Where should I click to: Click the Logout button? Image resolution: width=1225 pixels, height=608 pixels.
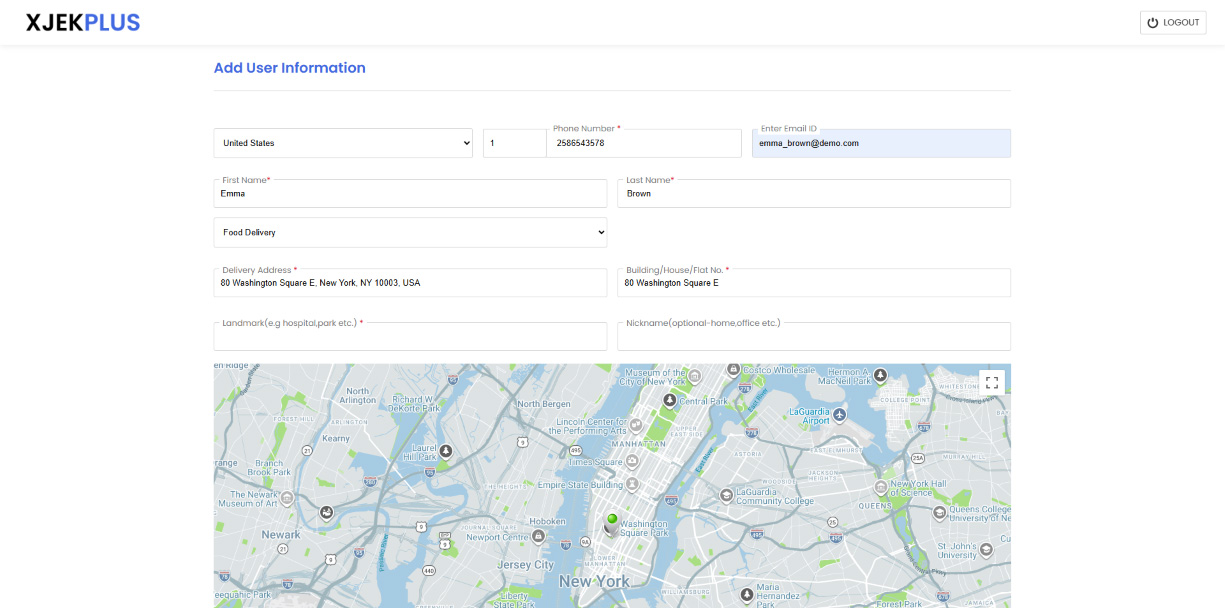1173,22
